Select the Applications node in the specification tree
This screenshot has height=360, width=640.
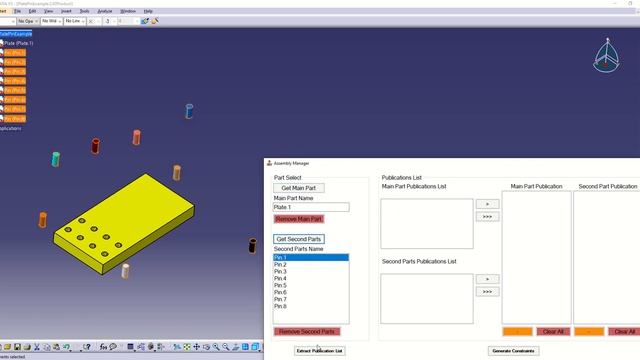click(10, 128)
